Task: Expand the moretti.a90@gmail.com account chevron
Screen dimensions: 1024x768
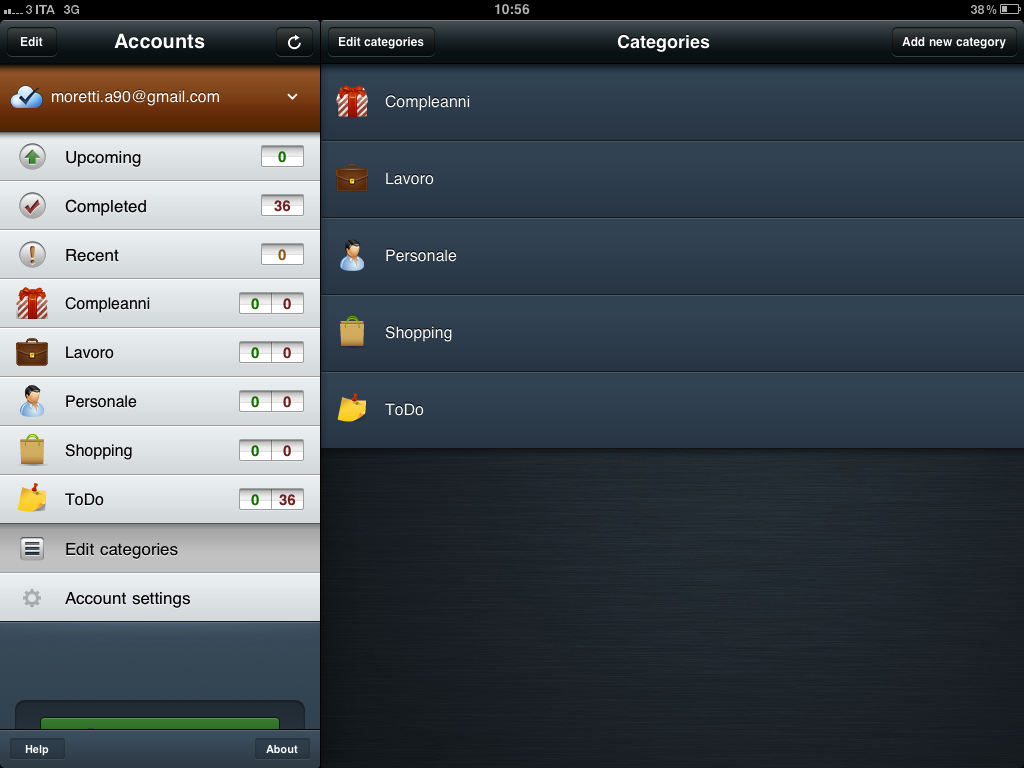Action: pos(293,97)
